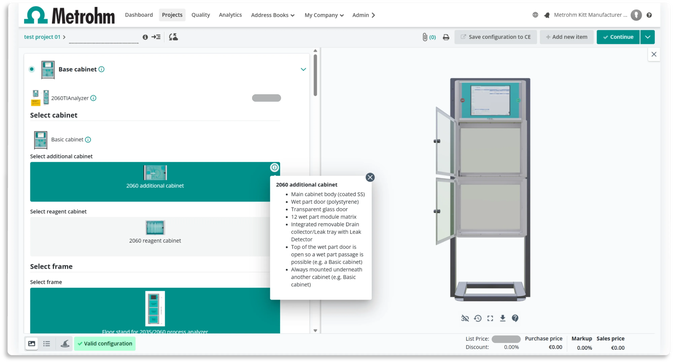Switch to the Projects tab
The image size is (674, 363).
(x=172, y=15)
